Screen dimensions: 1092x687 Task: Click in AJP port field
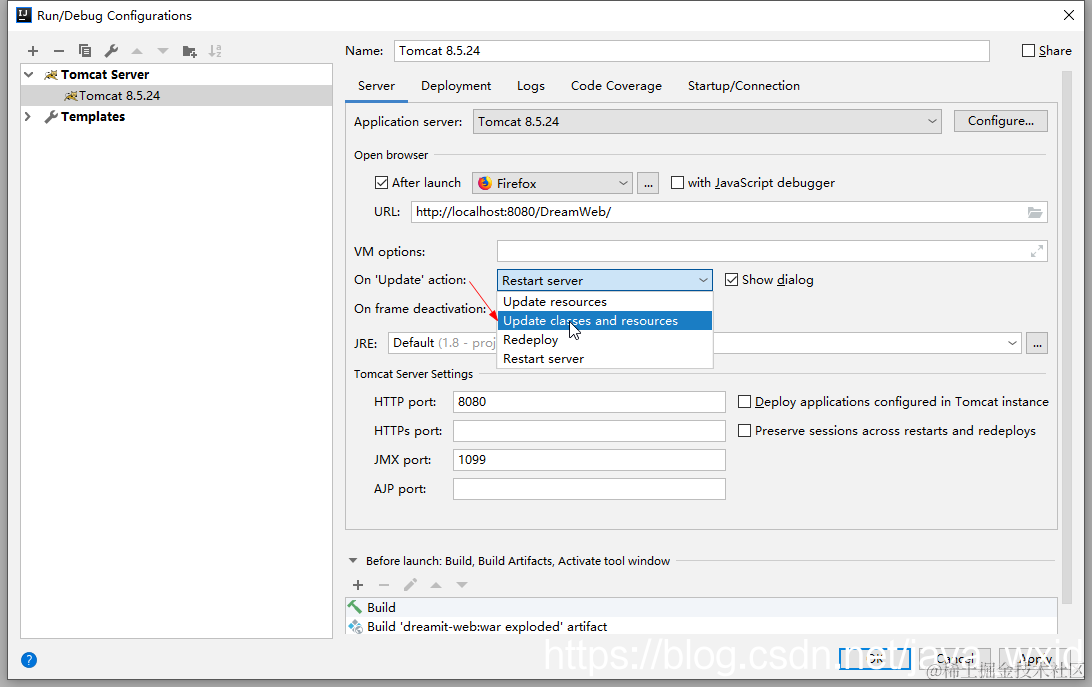(x=589, y=489)
